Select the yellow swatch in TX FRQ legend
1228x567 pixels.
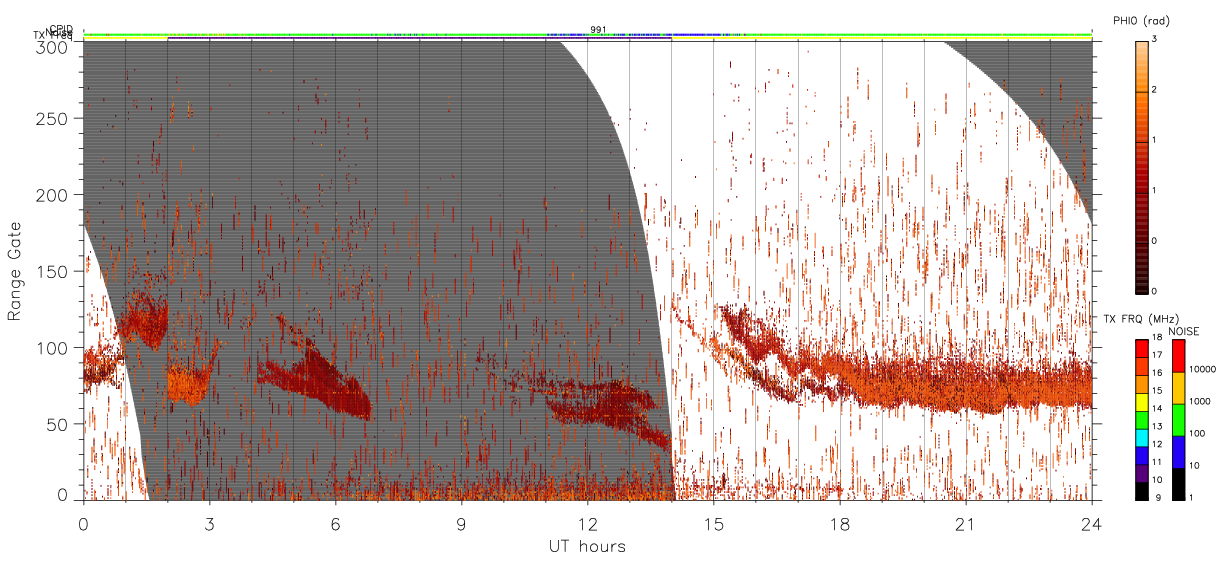point(1142,402)
